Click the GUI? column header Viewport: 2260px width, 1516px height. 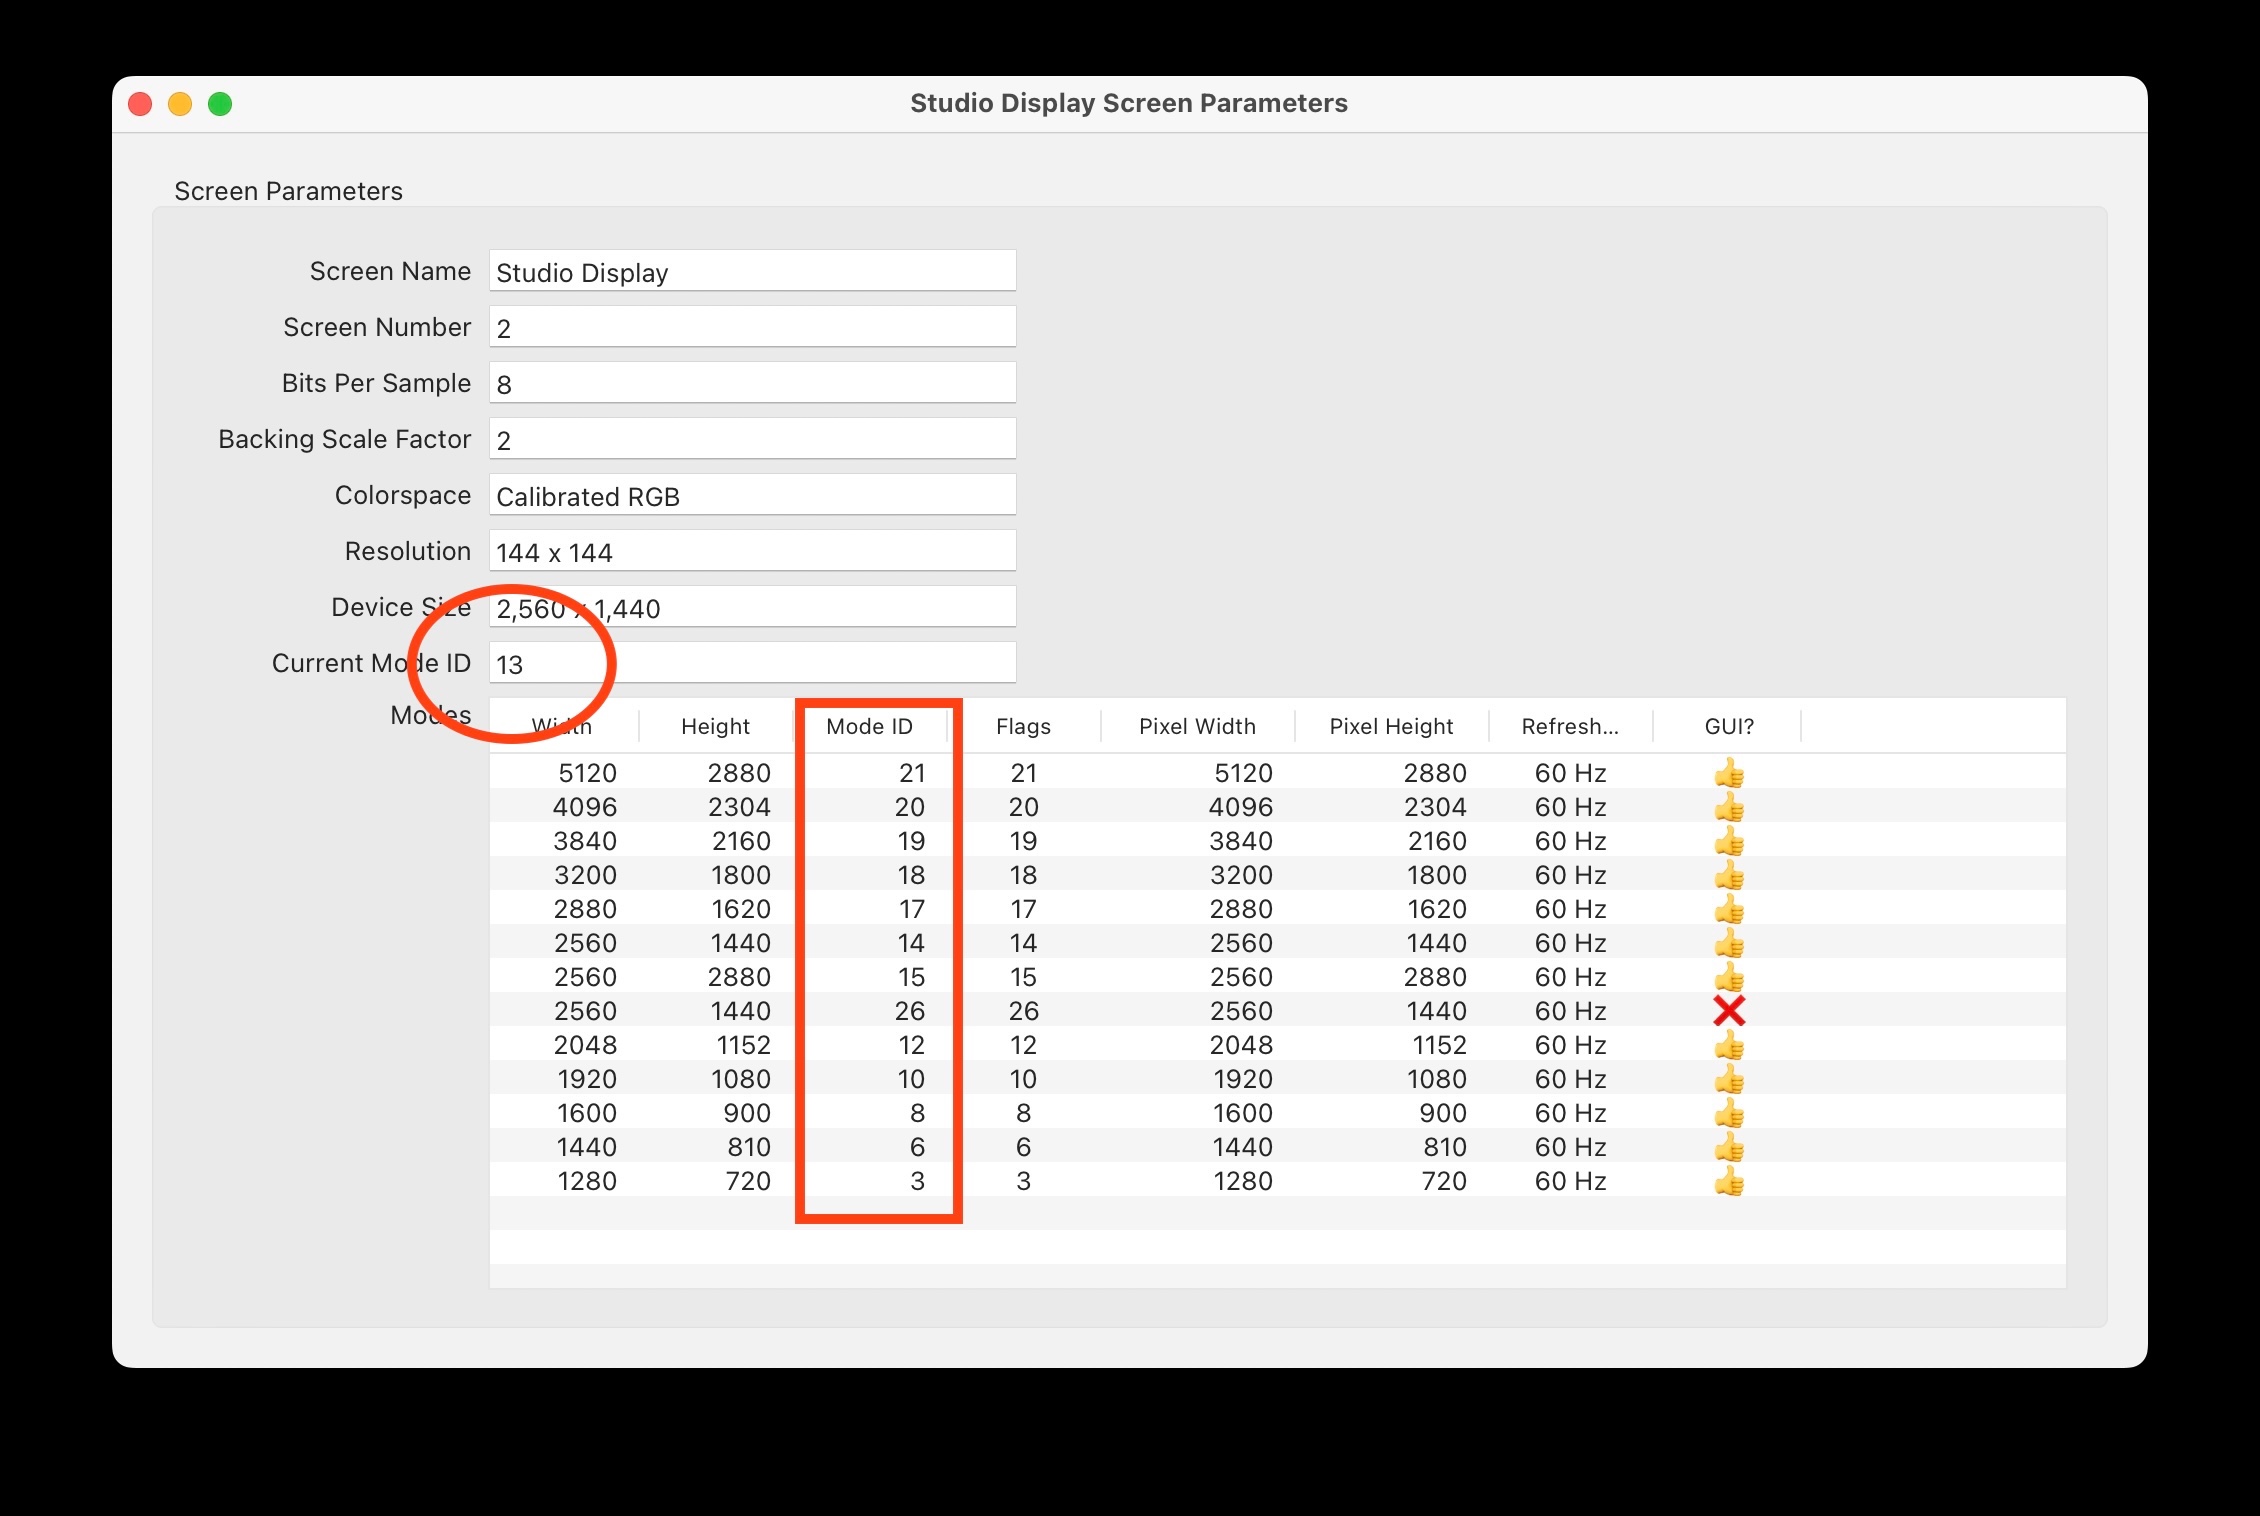[1729, 726]
